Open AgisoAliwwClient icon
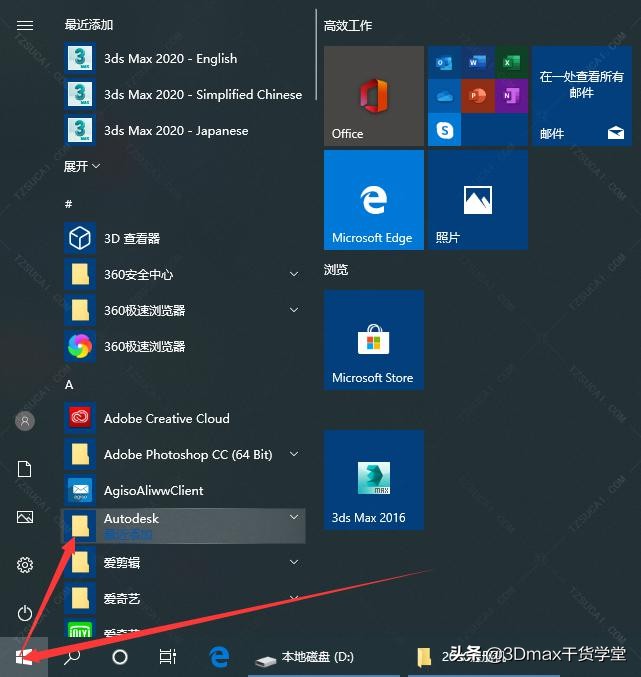The height and width of the screenshot is (677, 641). click(x=80, y=490)
